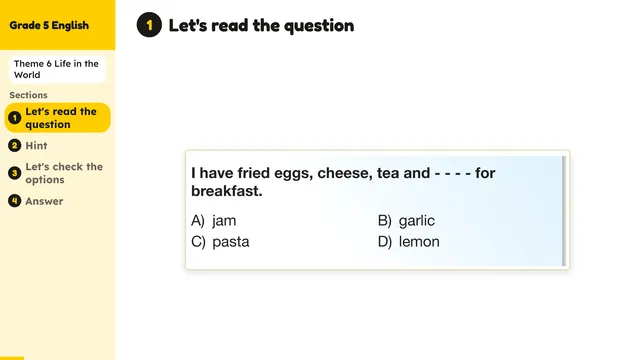Click the Sections label in sidebar
Screen dimensions: 640x360
29,95
